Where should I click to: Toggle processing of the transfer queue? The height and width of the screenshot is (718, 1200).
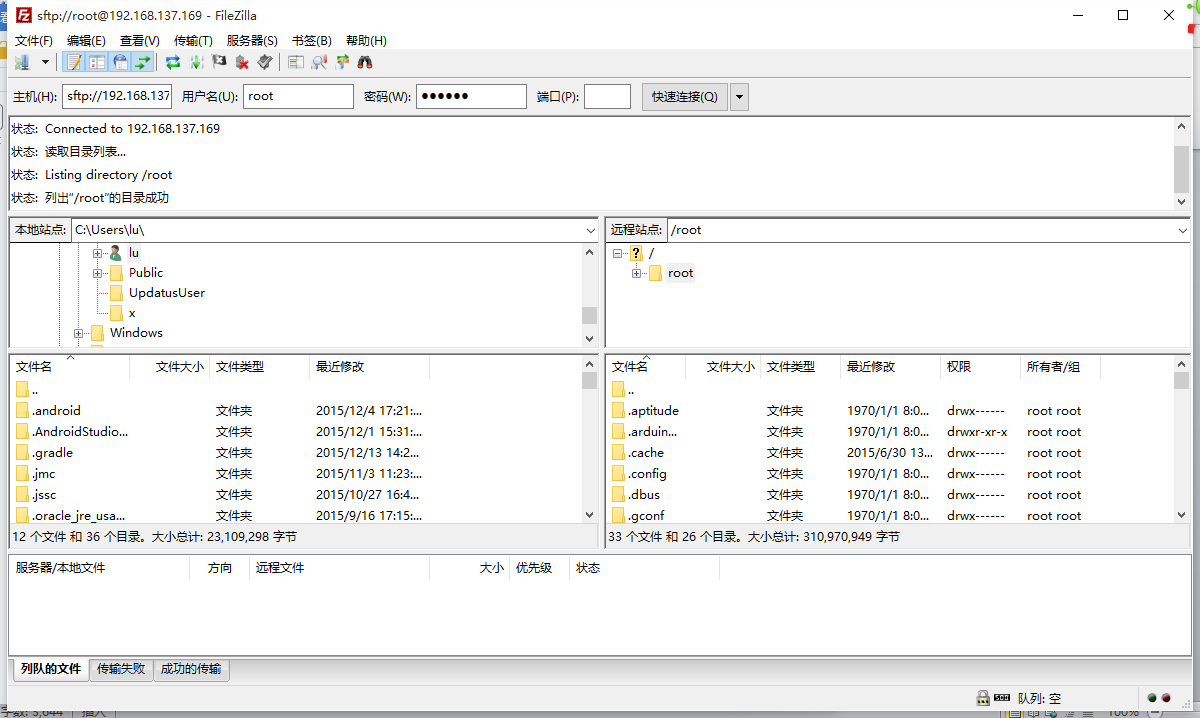pos(196,62)
